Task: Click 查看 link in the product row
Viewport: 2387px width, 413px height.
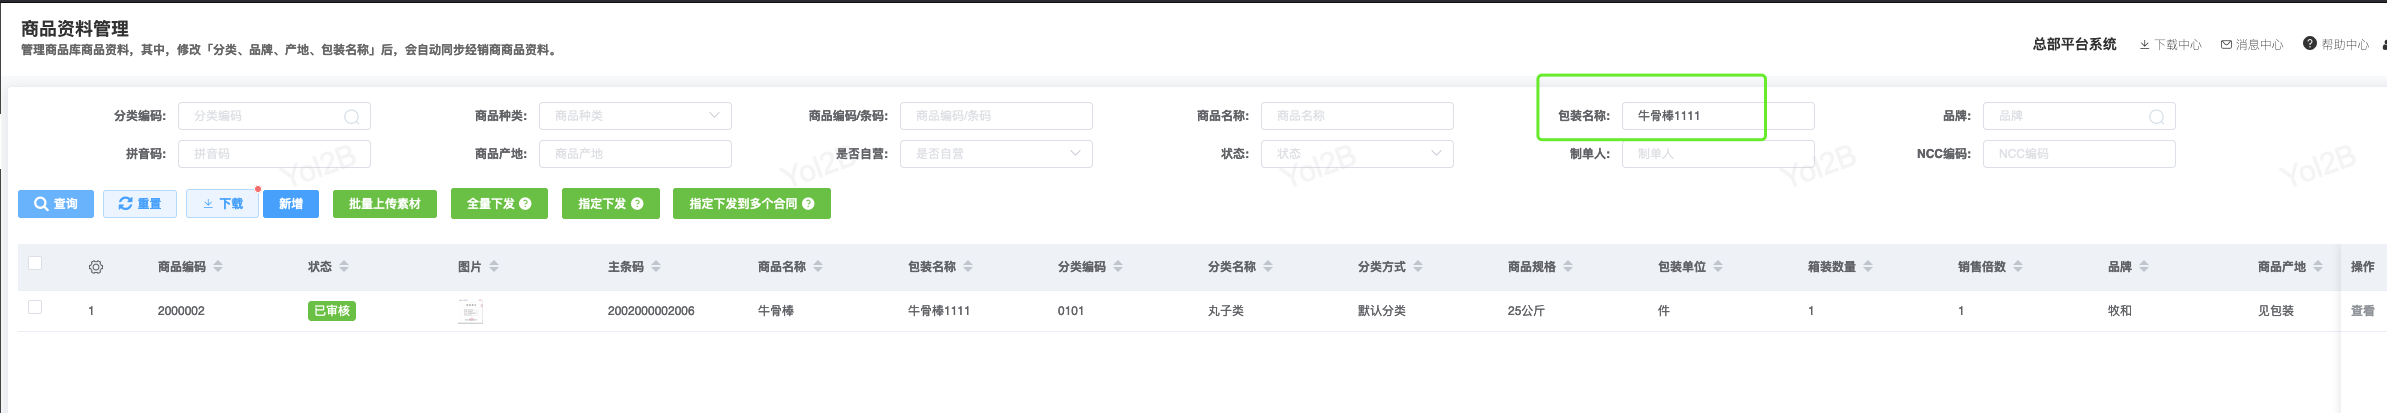Action: (2362, 311)
